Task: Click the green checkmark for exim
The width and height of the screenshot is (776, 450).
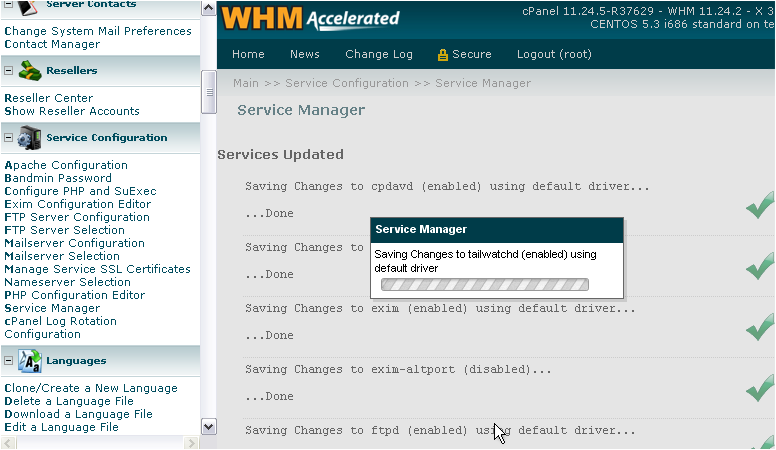Action: pos(761,327)
